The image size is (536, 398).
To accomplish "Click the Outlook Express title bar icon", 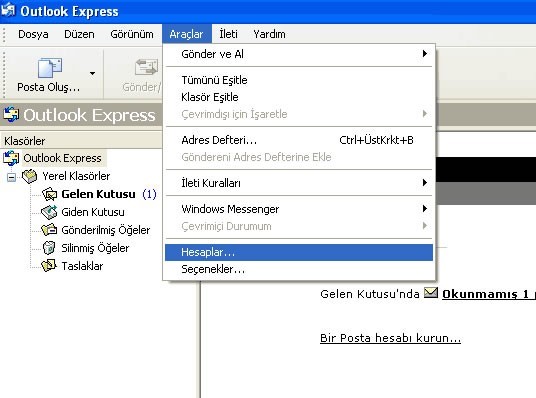I will [x=8, y=10].
